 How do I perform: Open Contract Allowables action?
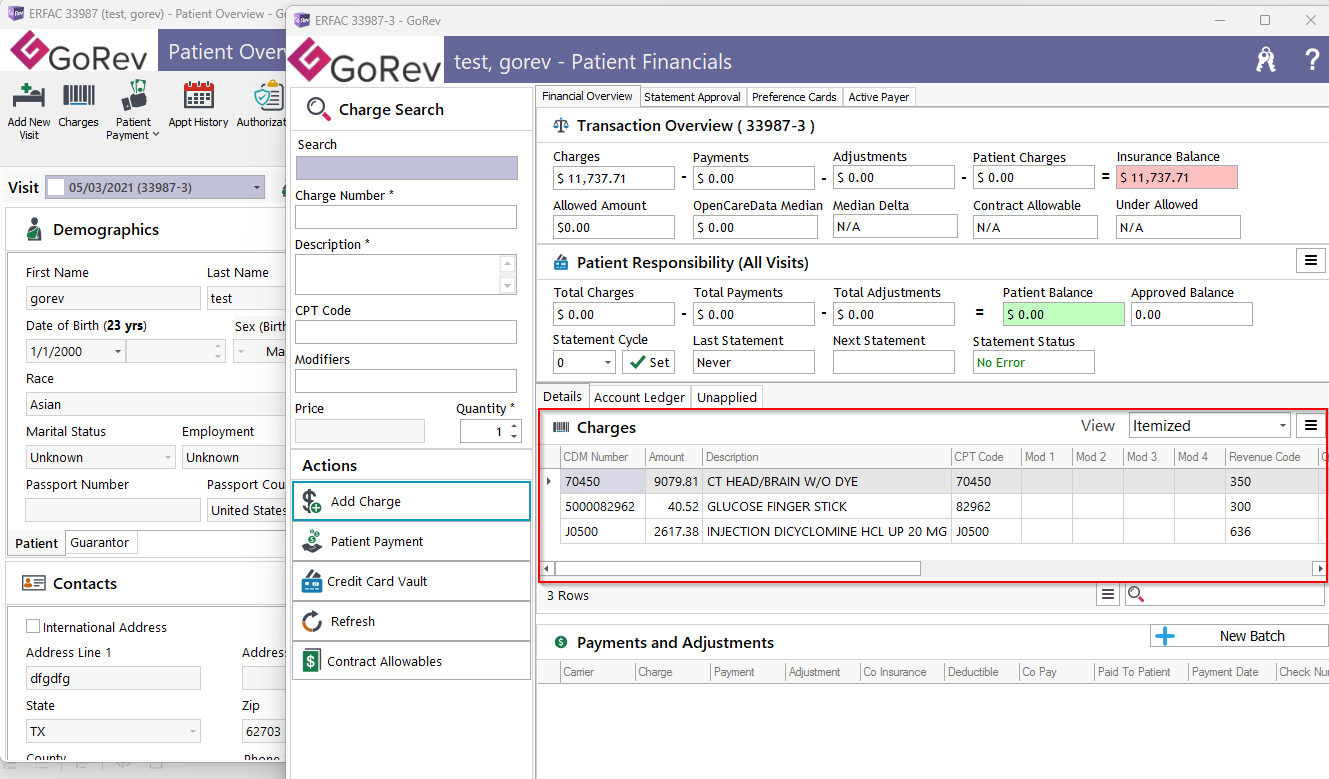pos(411,661)
